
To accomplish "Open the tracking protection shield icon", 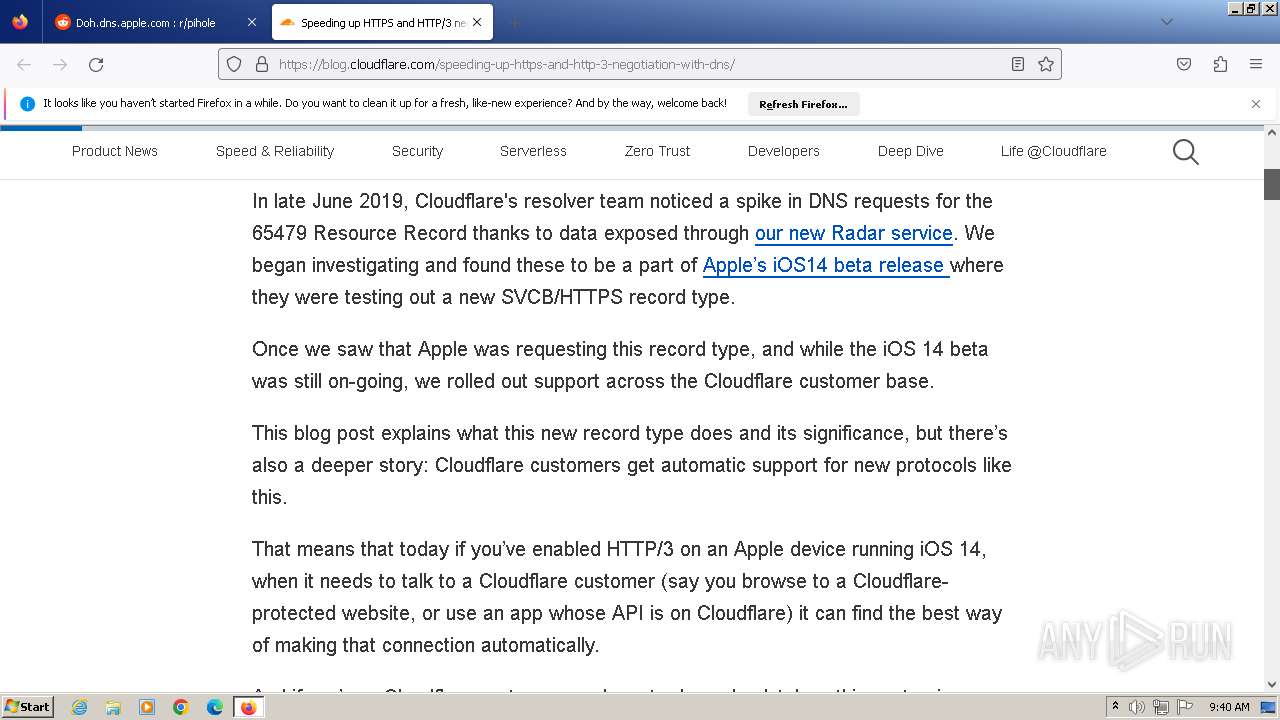I will pyautogui.click(x=234, y=64).
